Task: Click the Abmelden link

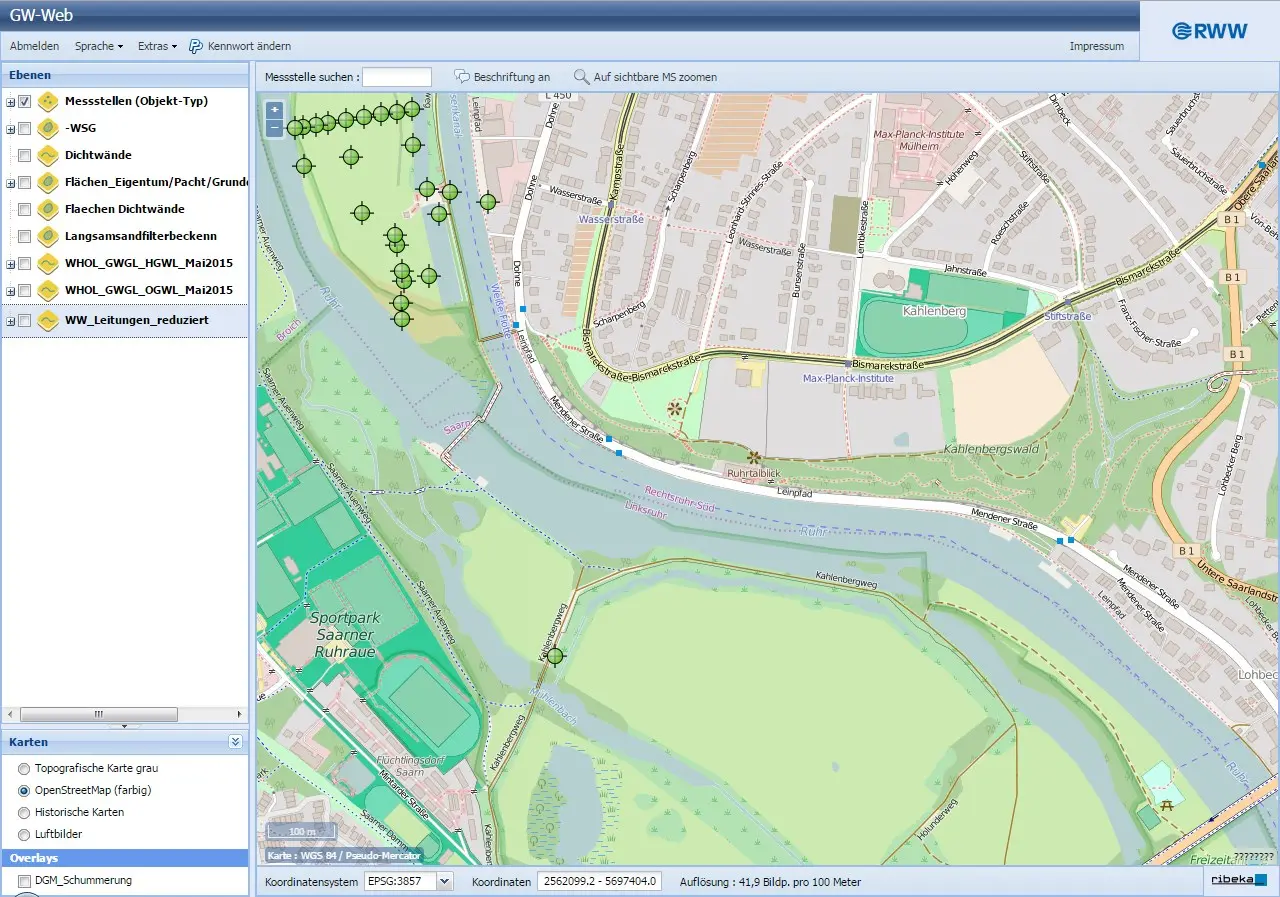Action: (x=34, y=46)
